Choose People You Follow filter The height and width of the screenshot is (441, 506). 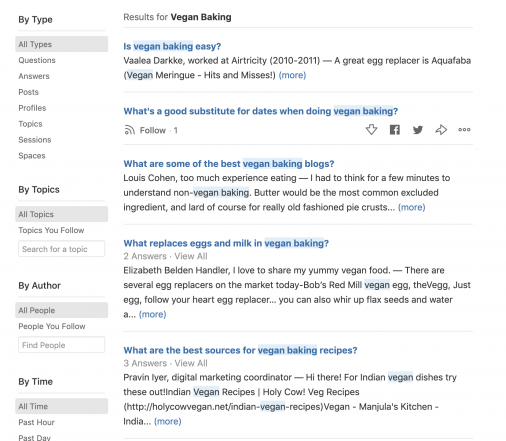52,326
